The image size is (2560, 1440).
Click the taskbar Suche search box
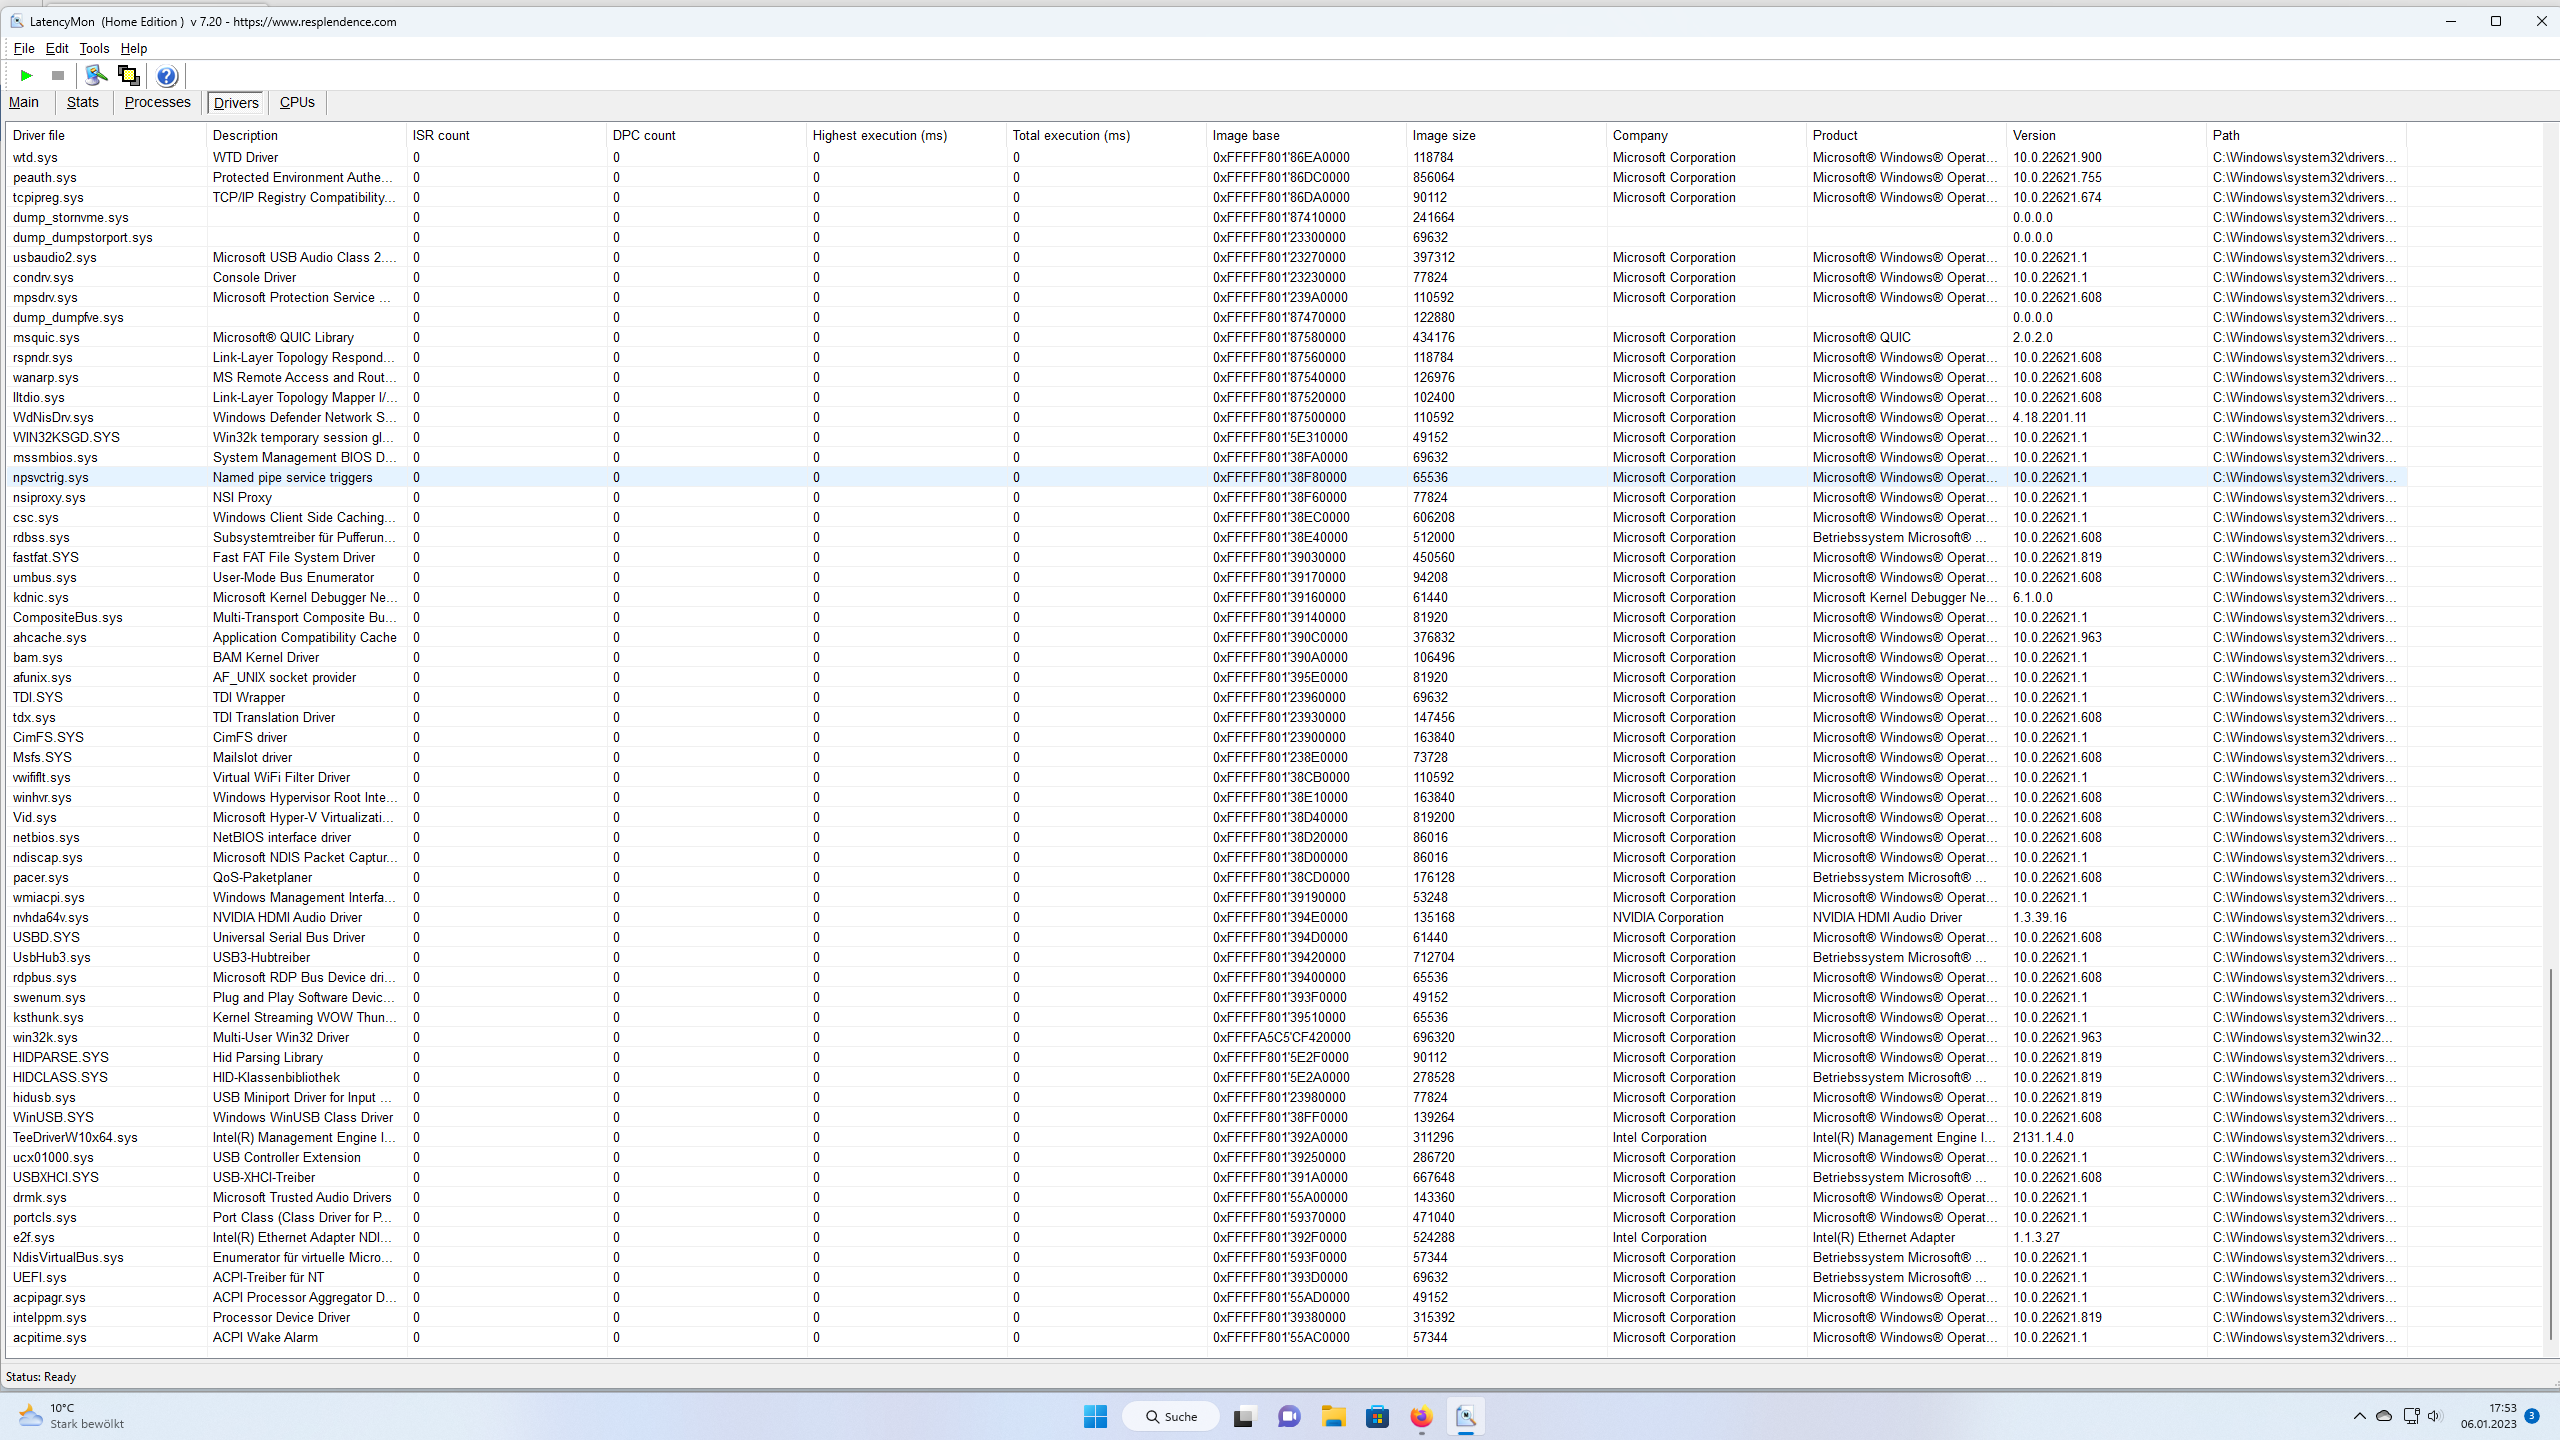click(x=1170, y=1416)
